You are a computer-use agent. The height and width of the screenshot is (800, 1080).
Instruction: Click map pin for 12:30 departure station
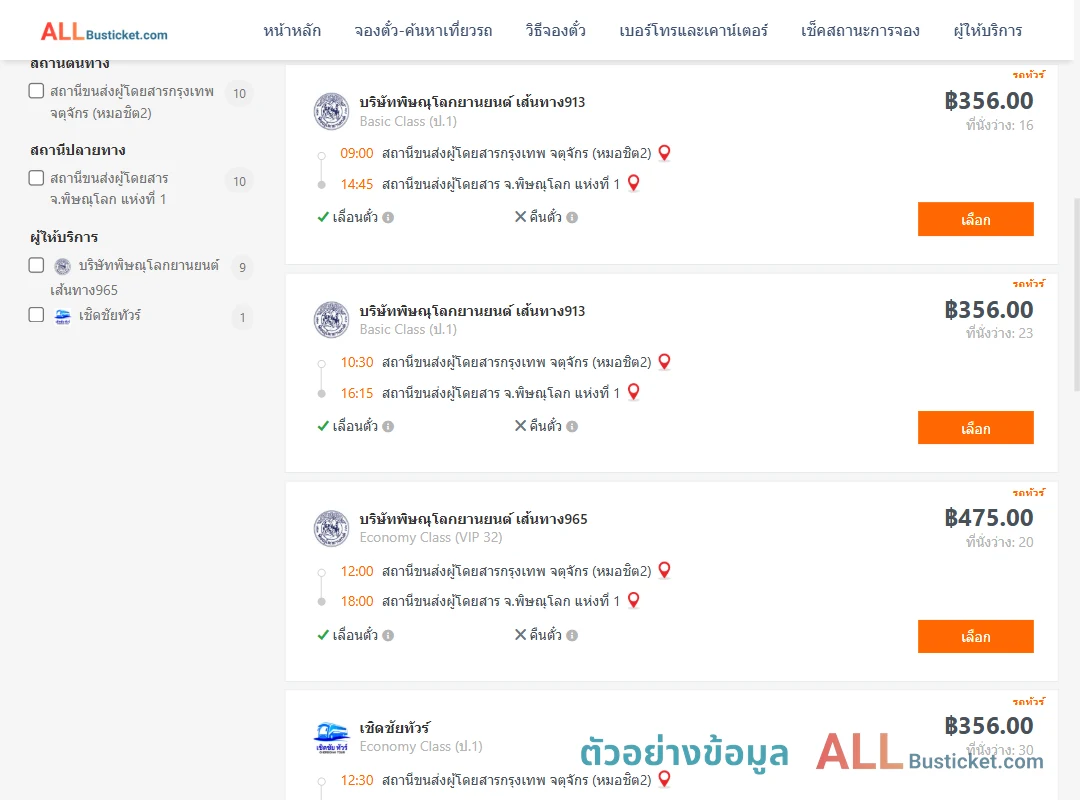[664, 779]
